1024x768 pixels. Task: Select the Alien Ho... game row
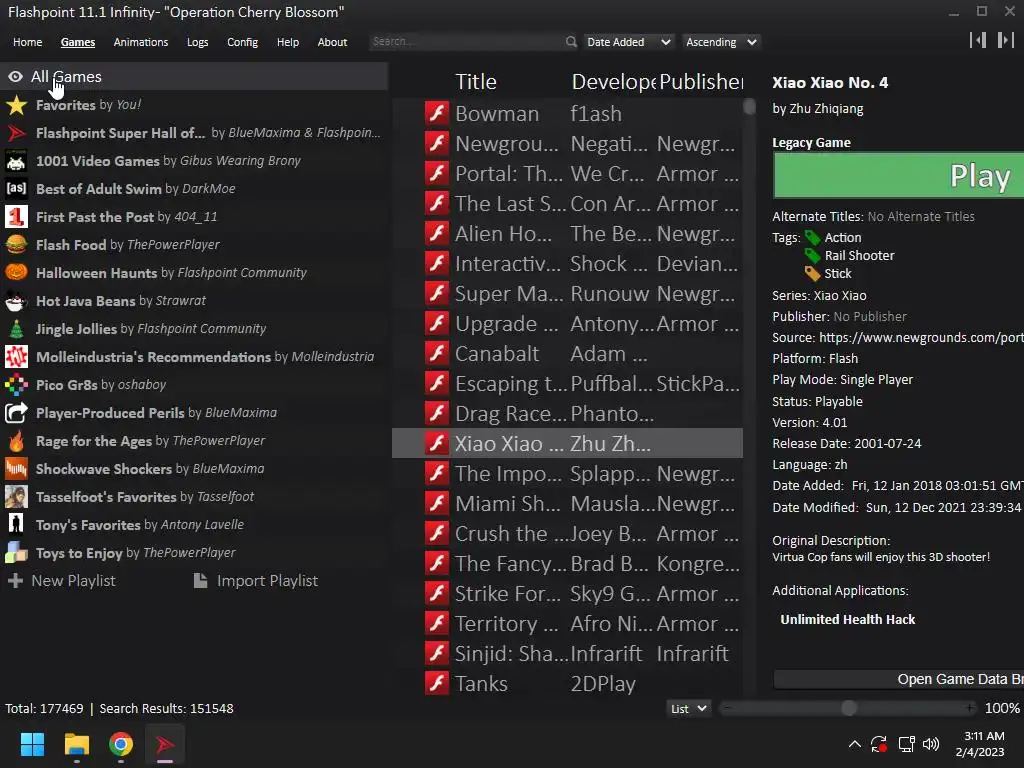coord(567,234)
